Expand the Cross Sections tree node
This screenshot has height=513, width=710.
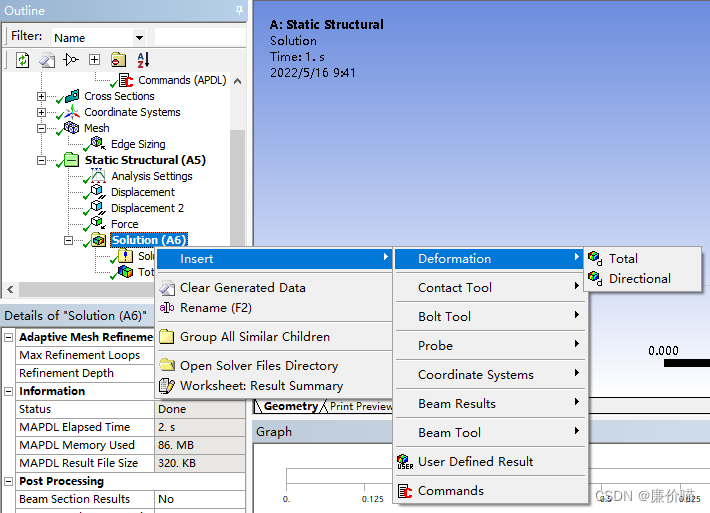[41, 96]
